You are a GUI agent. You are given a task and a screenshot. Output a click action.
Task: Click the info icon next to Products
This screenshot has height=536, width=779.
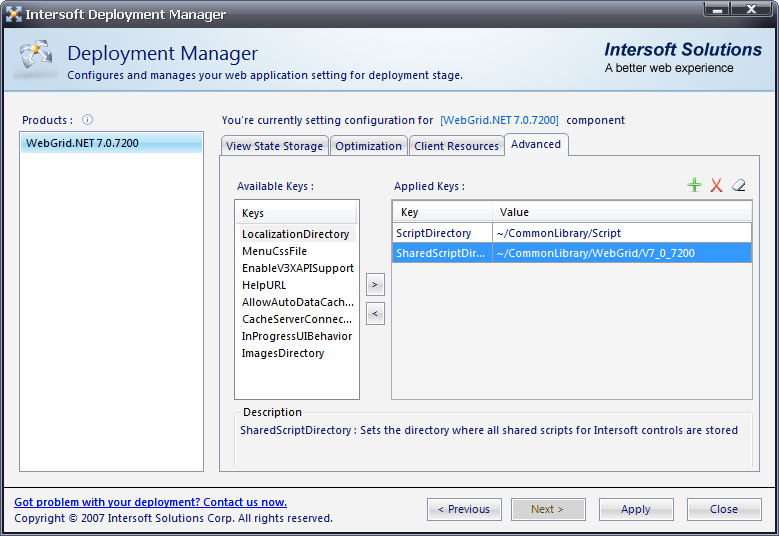coord(87,120)
